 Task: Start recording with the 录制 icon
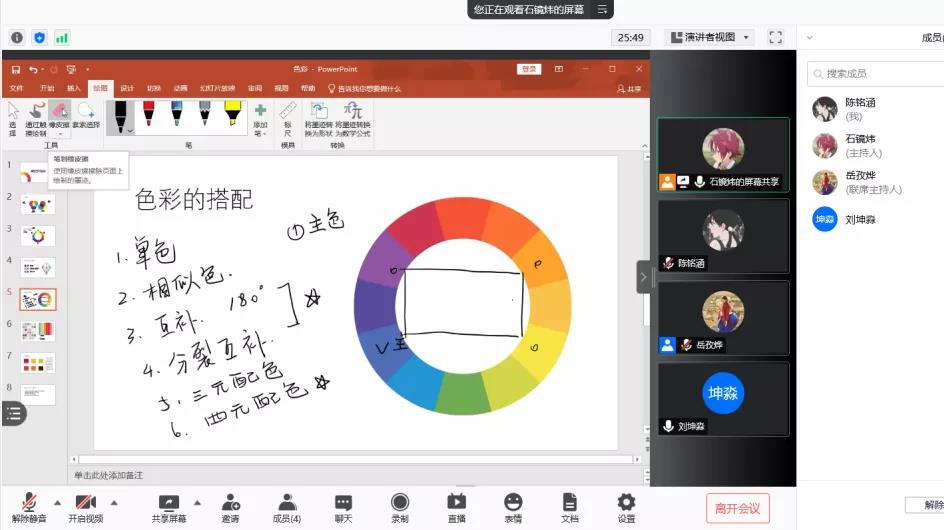400,507
